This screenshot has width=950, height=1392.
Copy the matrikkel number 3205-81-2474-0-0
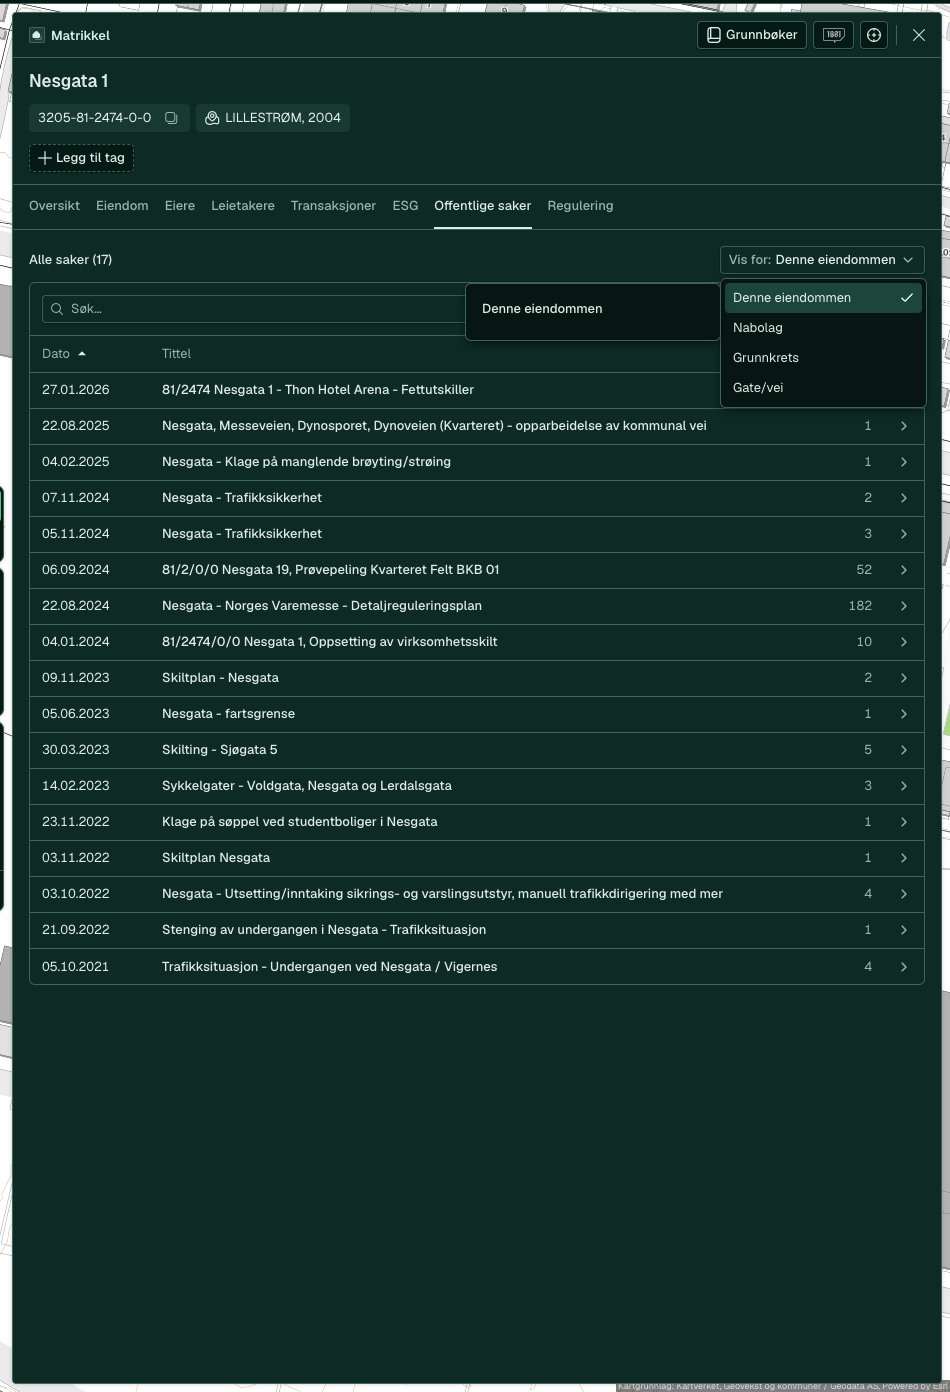(171, 118)
